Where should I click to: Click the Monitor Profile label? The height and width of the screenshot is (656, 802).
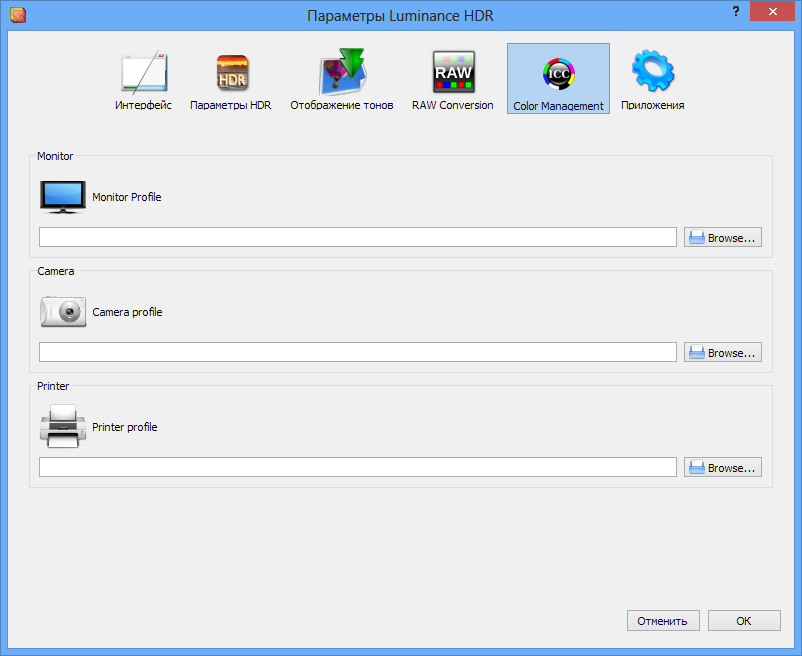[127, 197]
